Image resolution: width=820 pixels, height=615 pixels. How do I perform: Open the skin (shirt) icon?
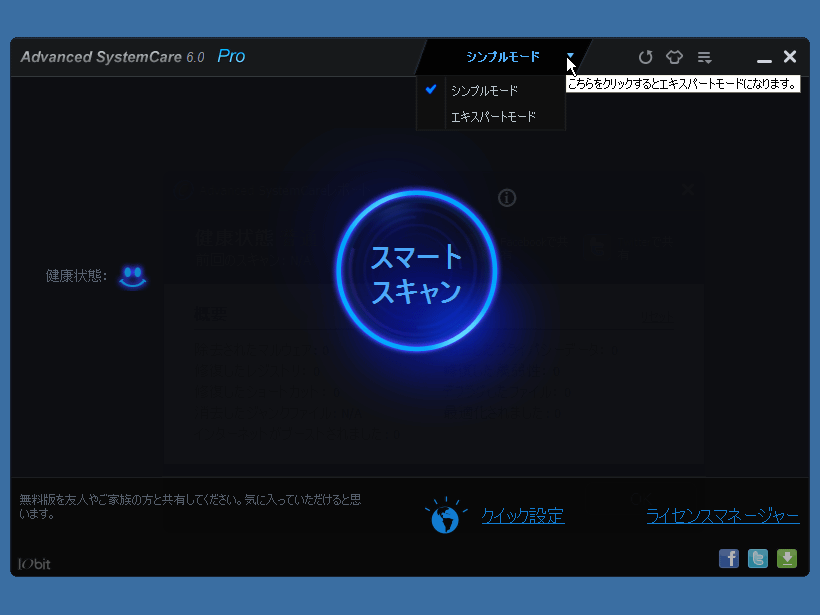point(674,56)
